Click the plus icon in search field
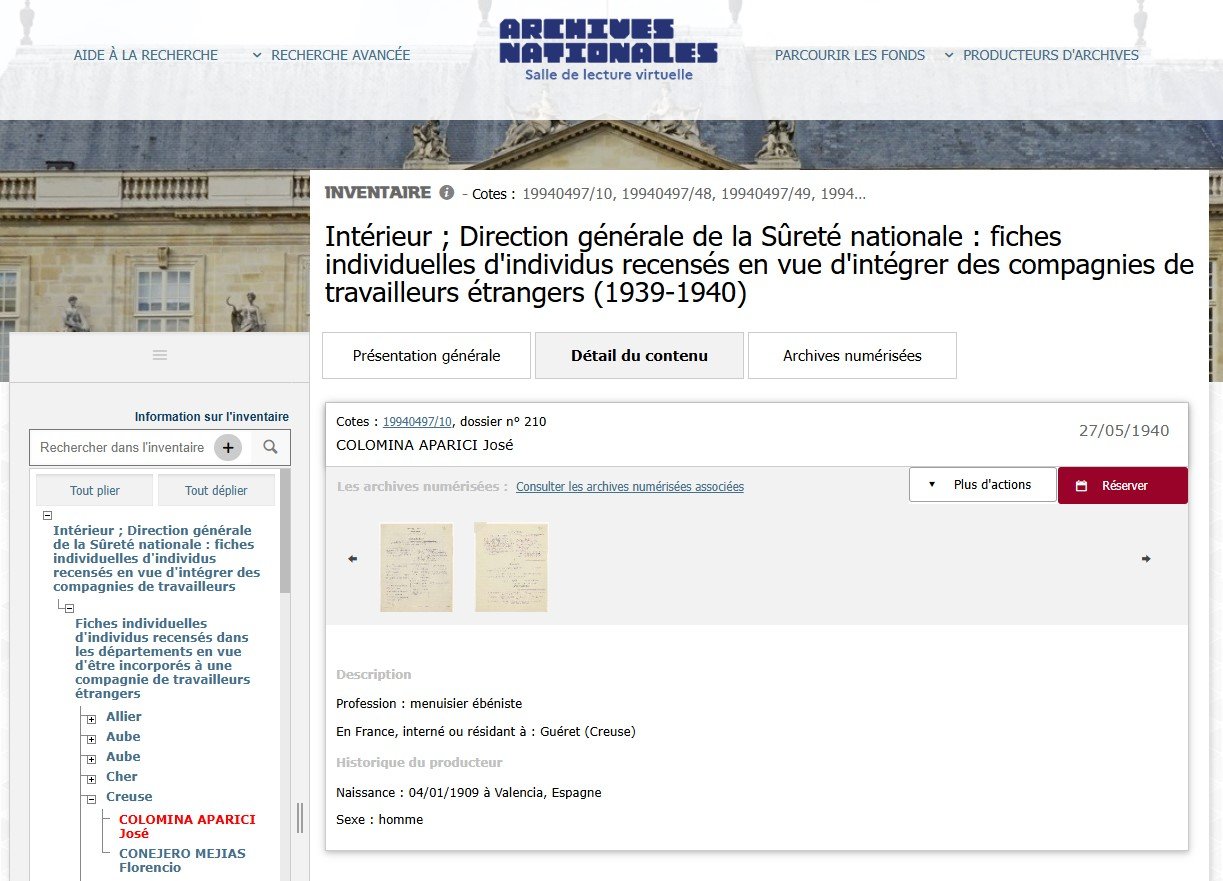The image size is (1223, 881). coord(228,447)
